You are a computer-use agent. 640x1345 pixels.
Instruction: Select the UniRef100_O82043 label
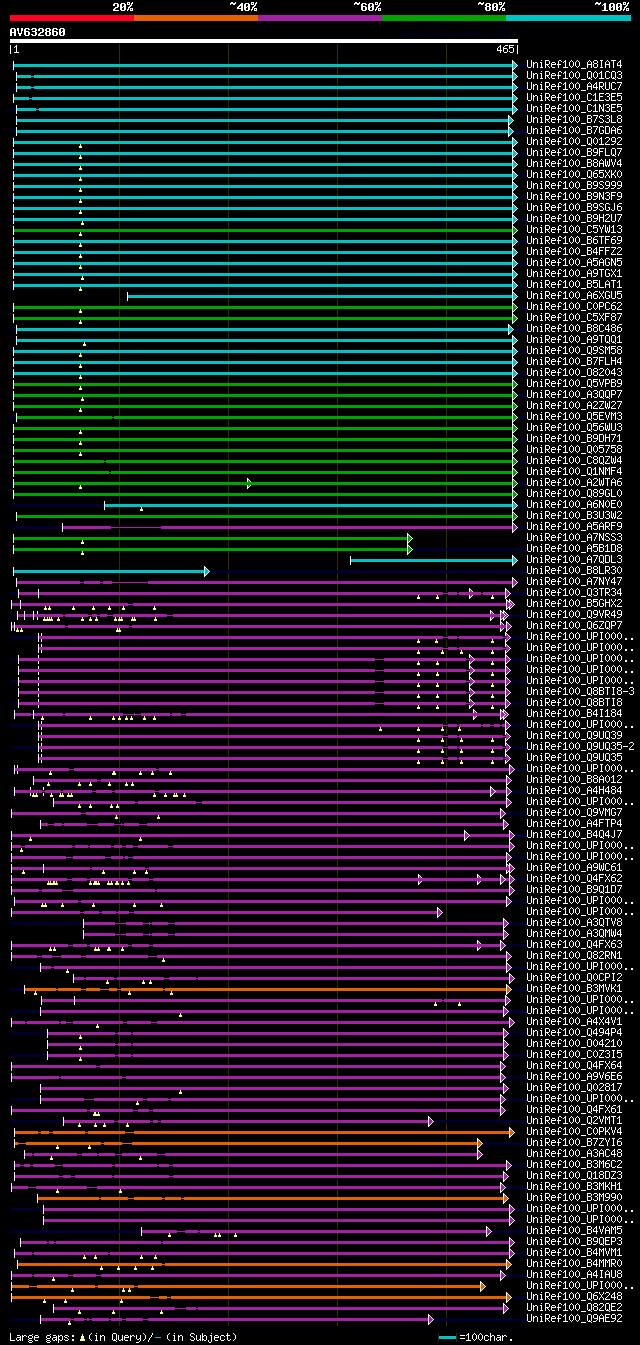coord(574,372)
